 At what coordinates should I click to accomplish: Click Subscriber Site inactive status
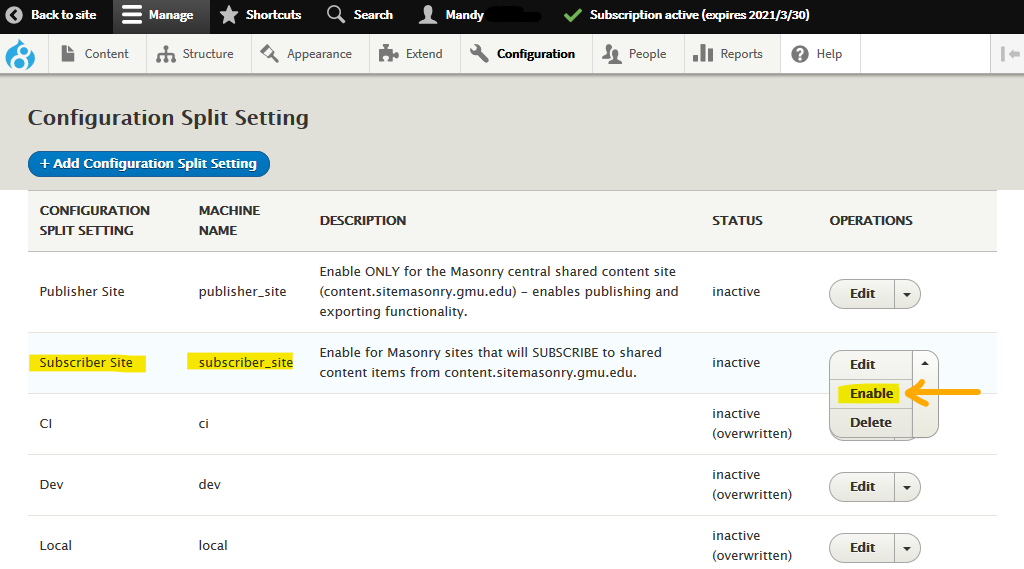point(736,363)
